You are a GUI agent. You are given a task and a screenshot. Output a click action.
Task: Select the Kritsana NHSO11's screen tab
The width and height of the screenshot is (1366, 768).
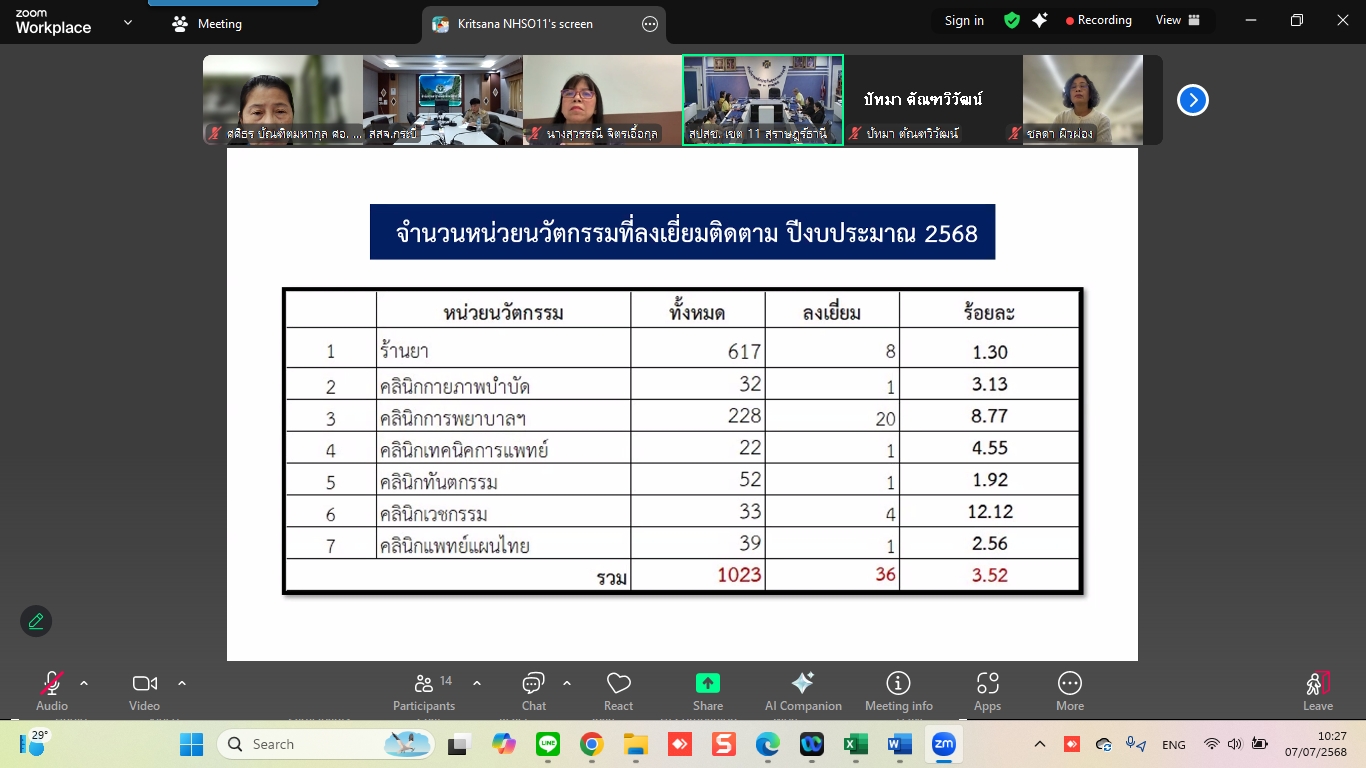[525, 24]
